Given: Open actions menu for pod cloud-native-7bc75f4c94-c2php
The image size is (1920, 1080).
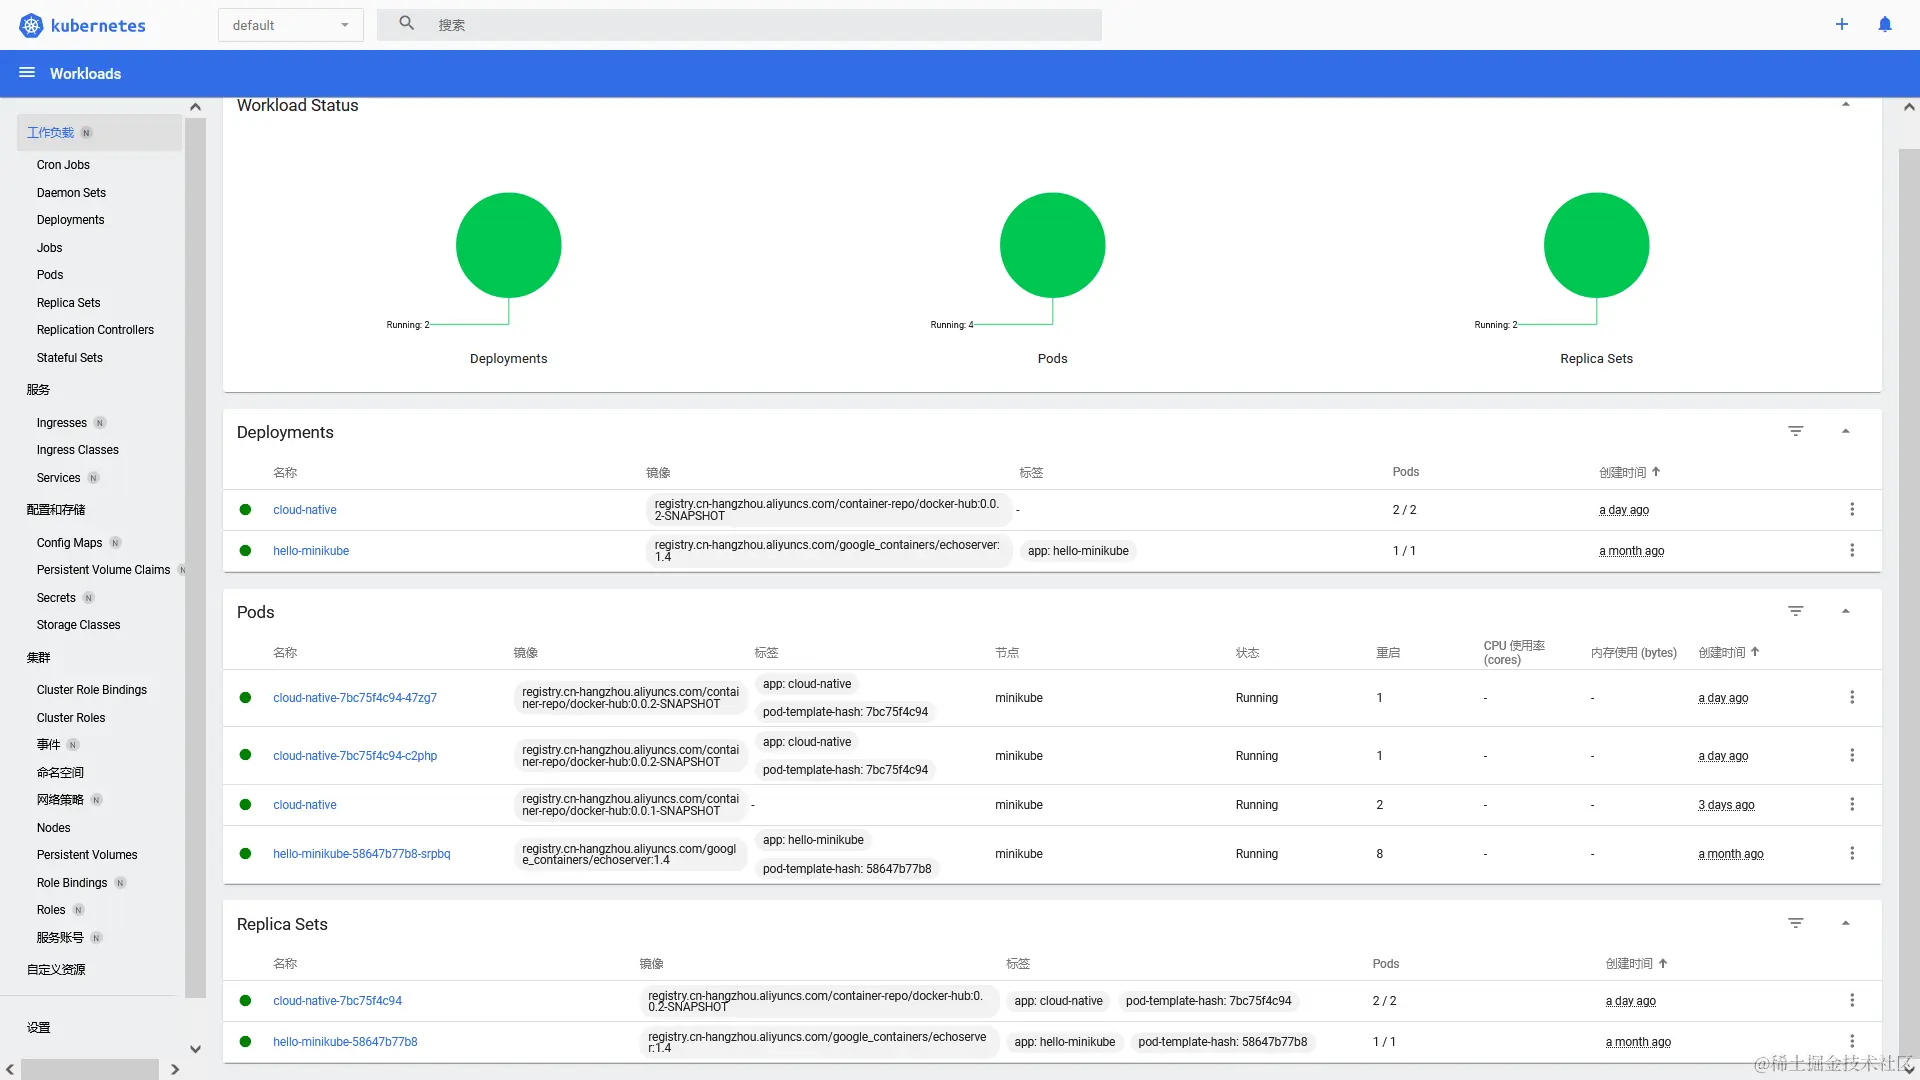Looking at the screenshot, I should [1852, 756].
